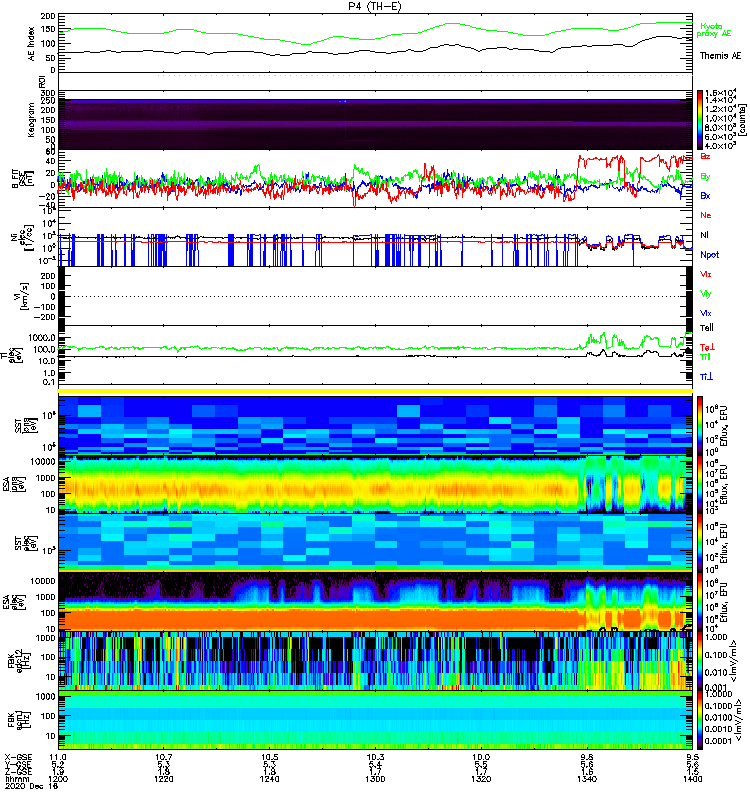
Task: Click the 1.6×10^4 keogram colorbar value
Action: 720,93
